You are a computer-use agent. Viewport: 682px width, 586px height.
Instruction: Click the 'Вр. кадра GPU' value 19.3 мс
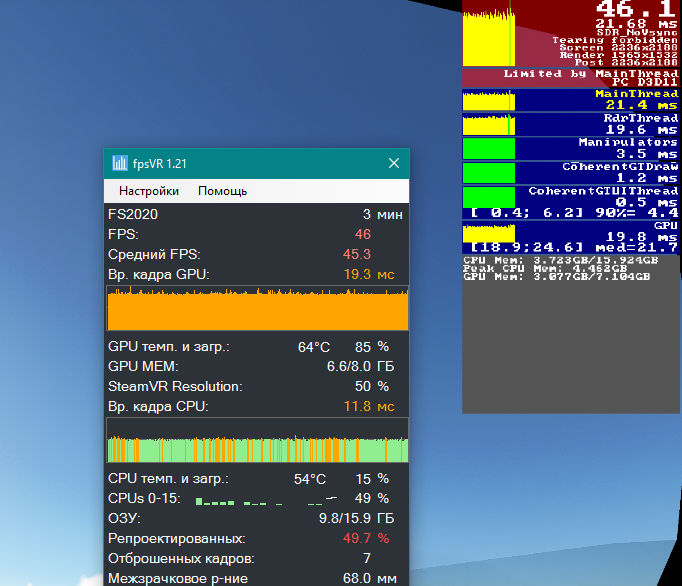369,275
